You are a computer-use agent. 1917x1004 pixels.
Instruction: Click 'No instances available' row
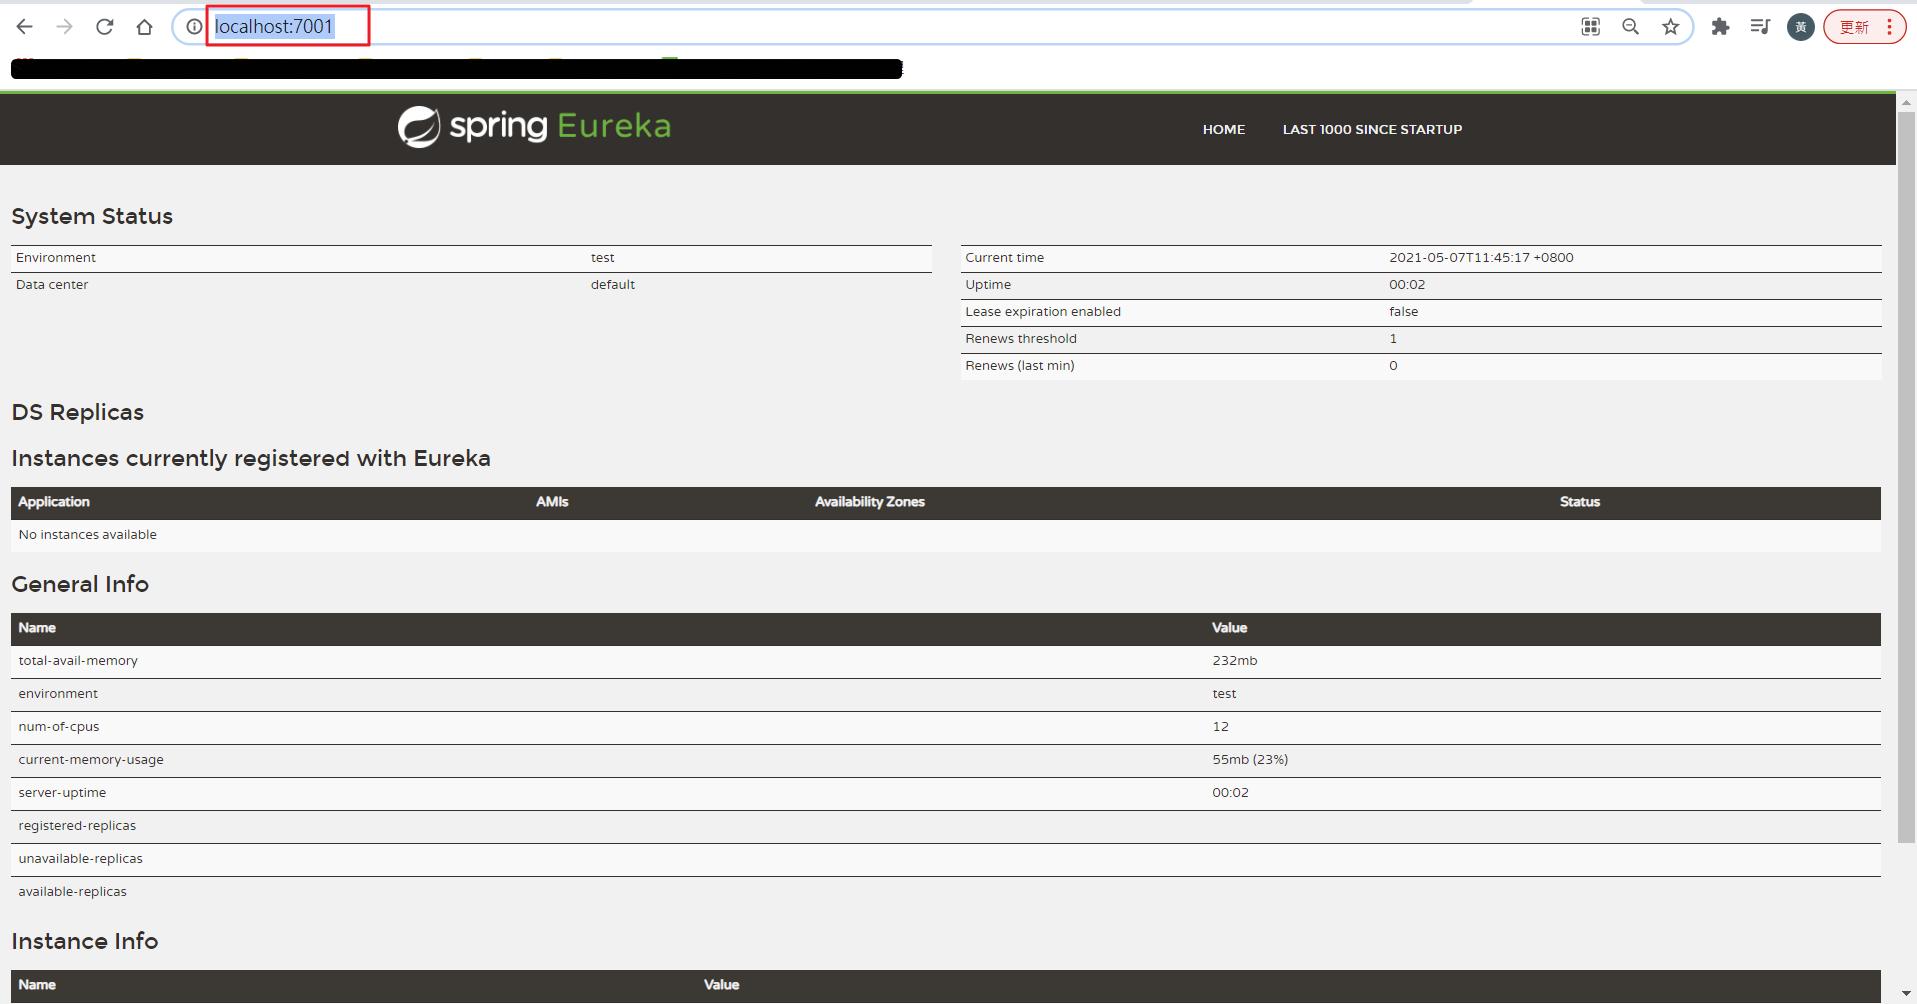tap(946, 535)
